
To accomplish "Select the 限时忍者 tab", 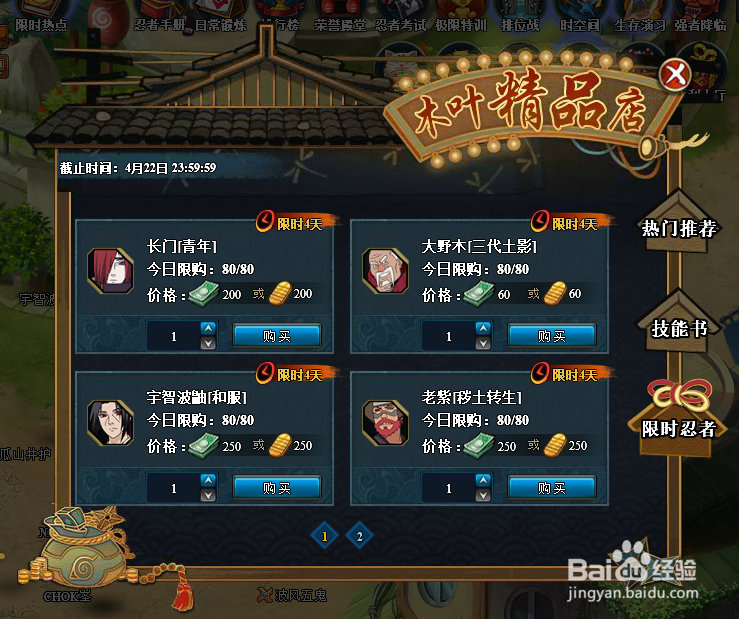I will point(679,428).
